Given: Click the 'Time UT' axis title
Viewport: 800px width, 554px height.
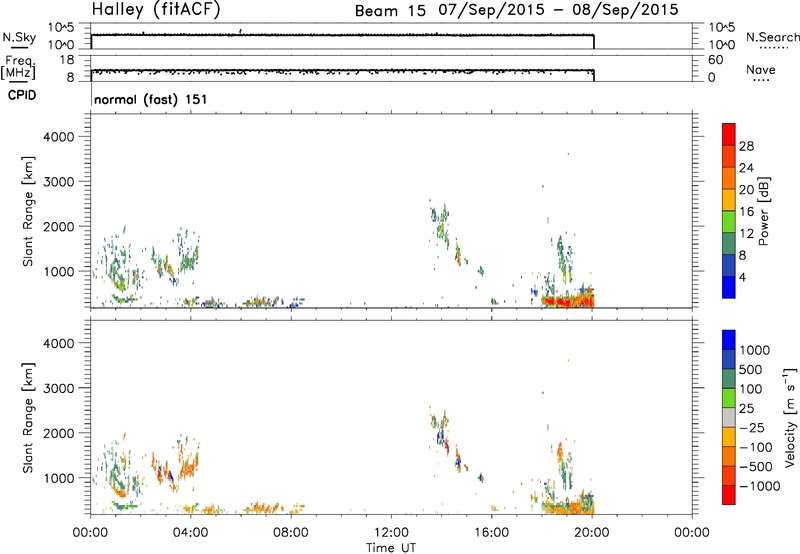Looking at the screenshot, I should (x=391, y=547).
